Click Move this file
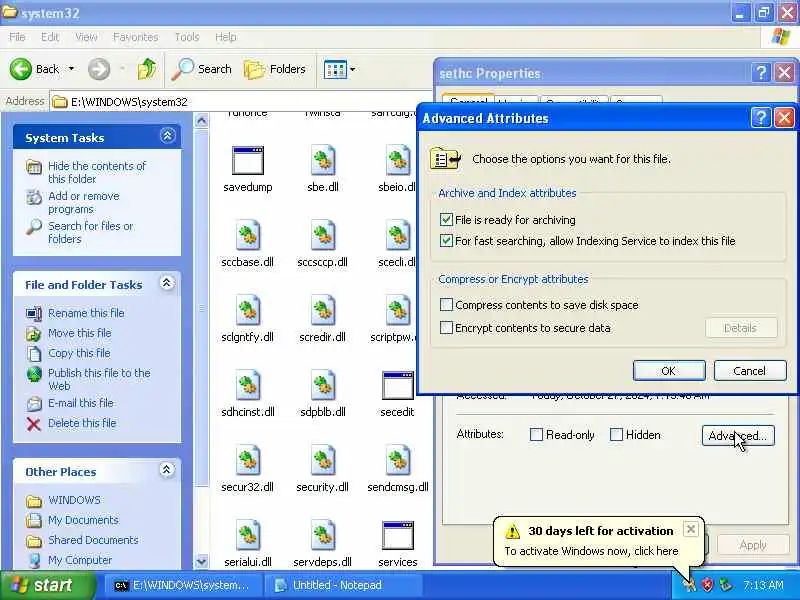The image size is (800, 600). (80, 333)
